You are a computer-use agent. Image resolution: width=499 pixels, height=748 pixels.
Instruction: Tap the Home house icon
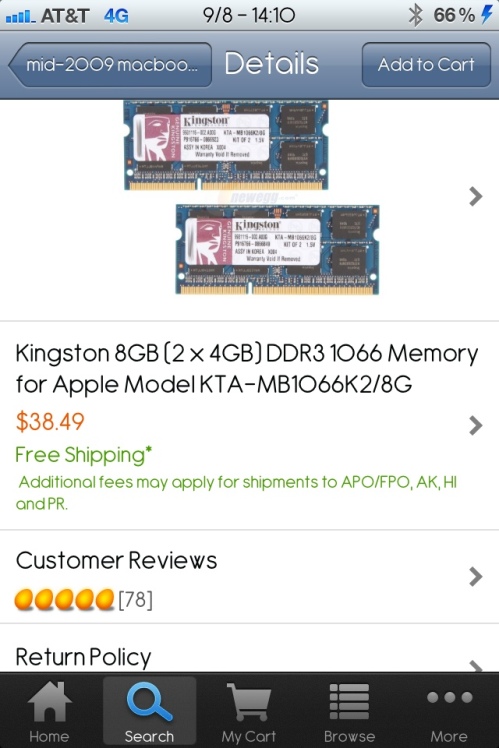point(49,701)
